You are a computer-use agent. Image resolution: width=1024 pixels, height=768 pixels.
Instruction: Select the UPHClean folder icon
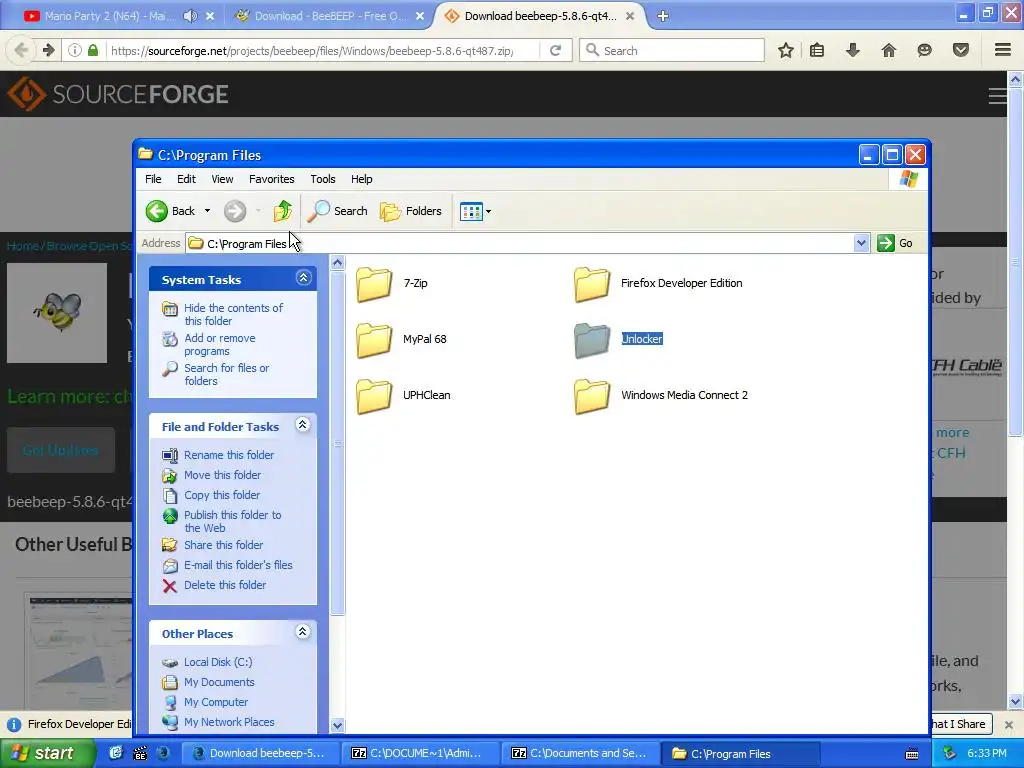point(374,396)
